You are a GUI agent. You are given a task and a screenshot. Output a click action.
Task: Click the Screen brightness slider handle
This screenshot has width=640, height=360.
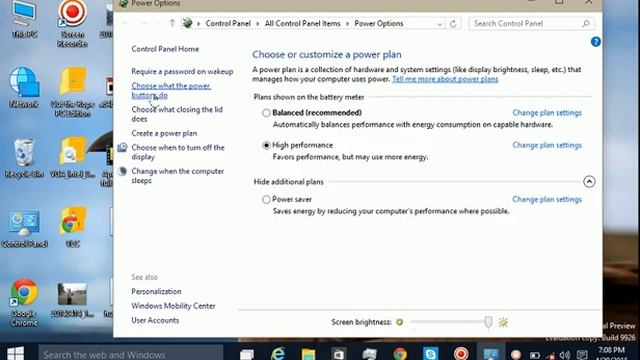(x=488, y=322)
